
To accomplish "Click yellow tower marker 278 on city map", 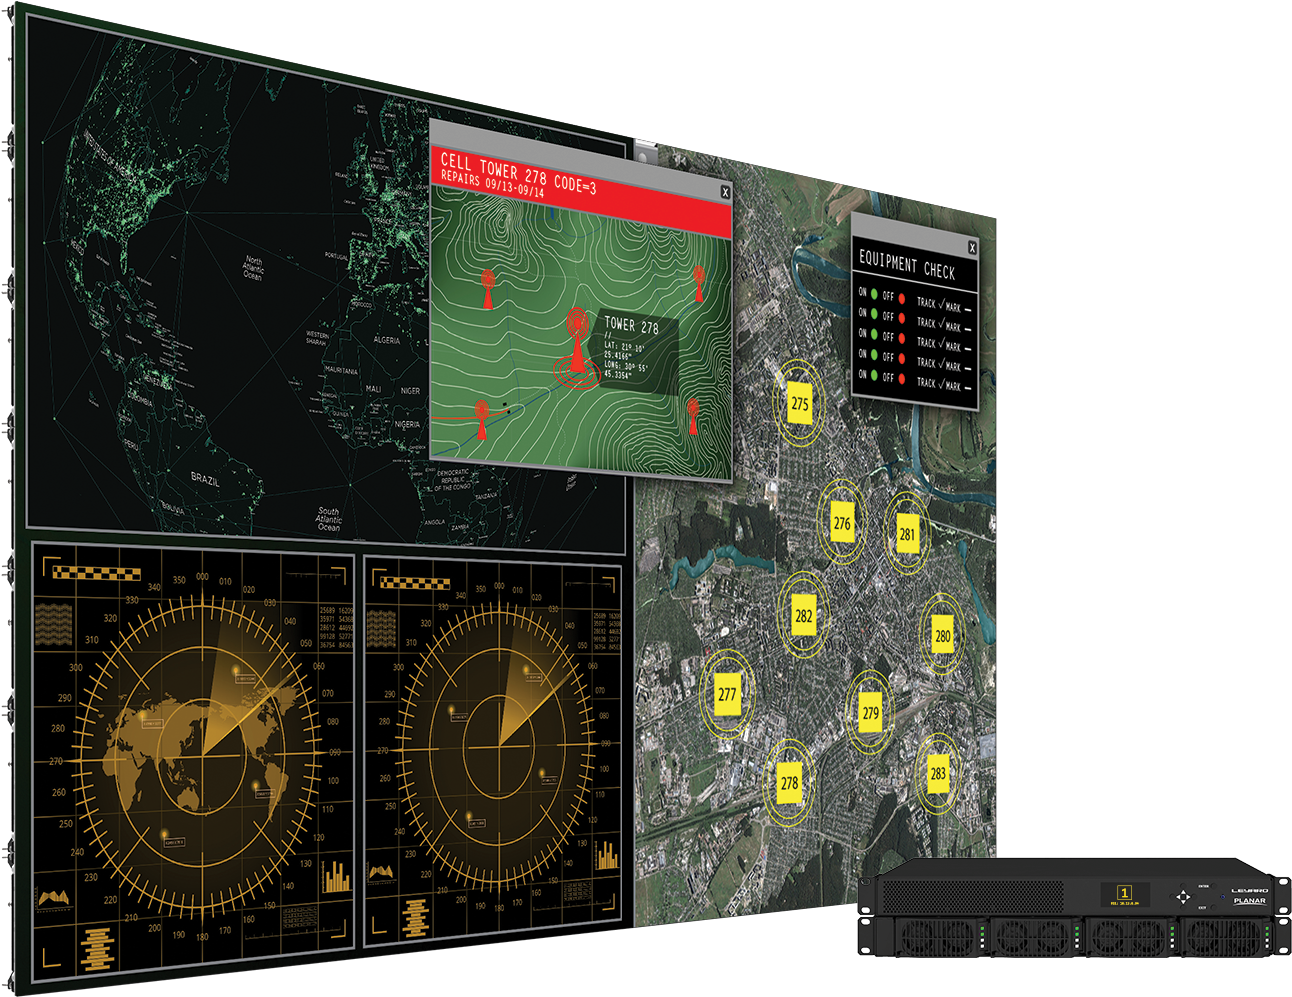I will pyautogui.click(x=789, y=783).
